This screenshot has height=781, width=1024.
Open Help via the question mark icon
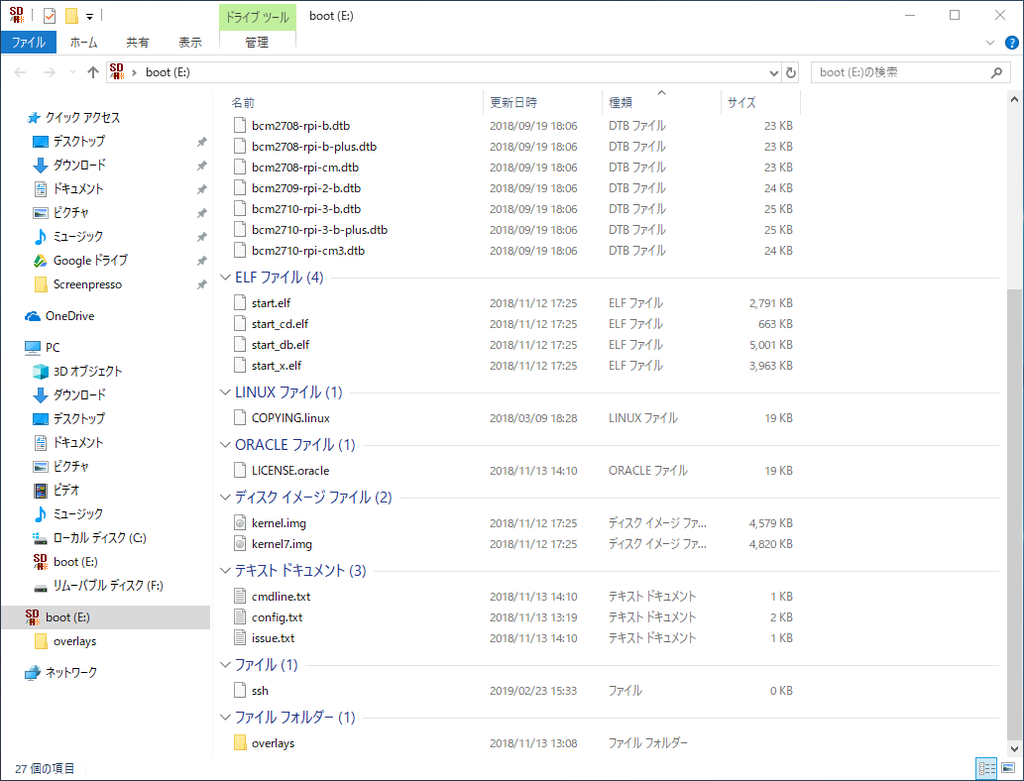(1011, 42)
